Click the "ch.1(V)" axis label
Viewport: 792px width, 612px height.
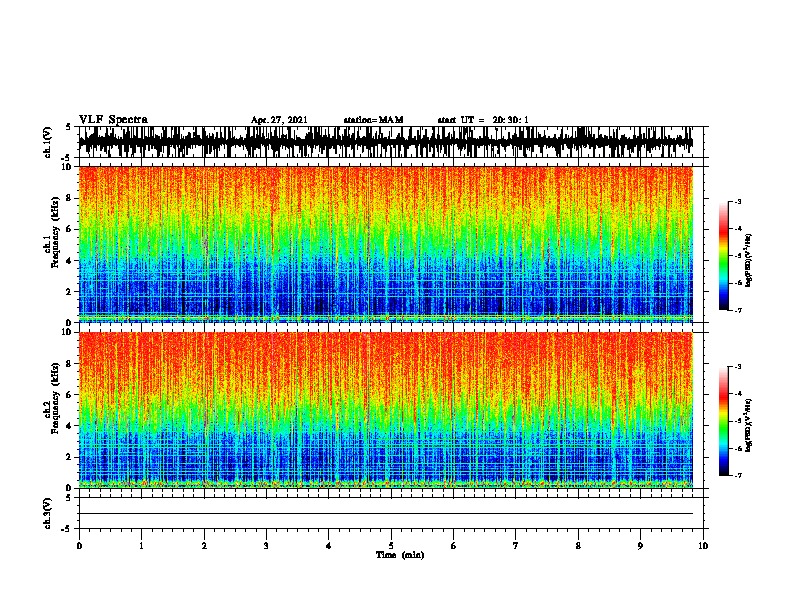point(48,142)
